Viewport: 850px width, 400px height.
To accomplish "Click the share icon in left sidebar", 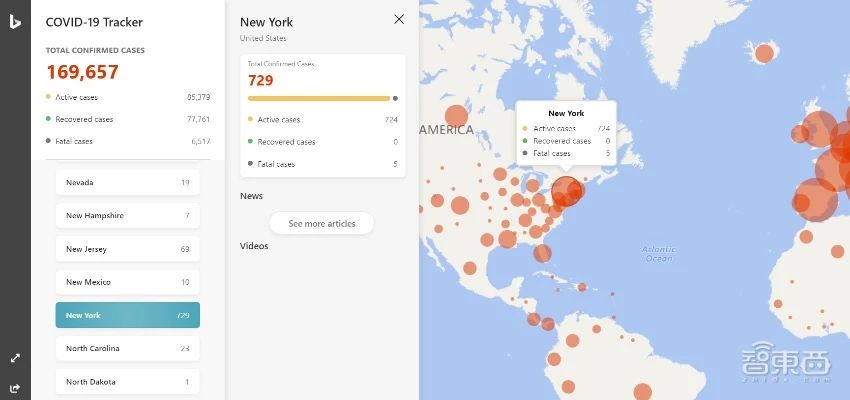I will pos(15,388).
